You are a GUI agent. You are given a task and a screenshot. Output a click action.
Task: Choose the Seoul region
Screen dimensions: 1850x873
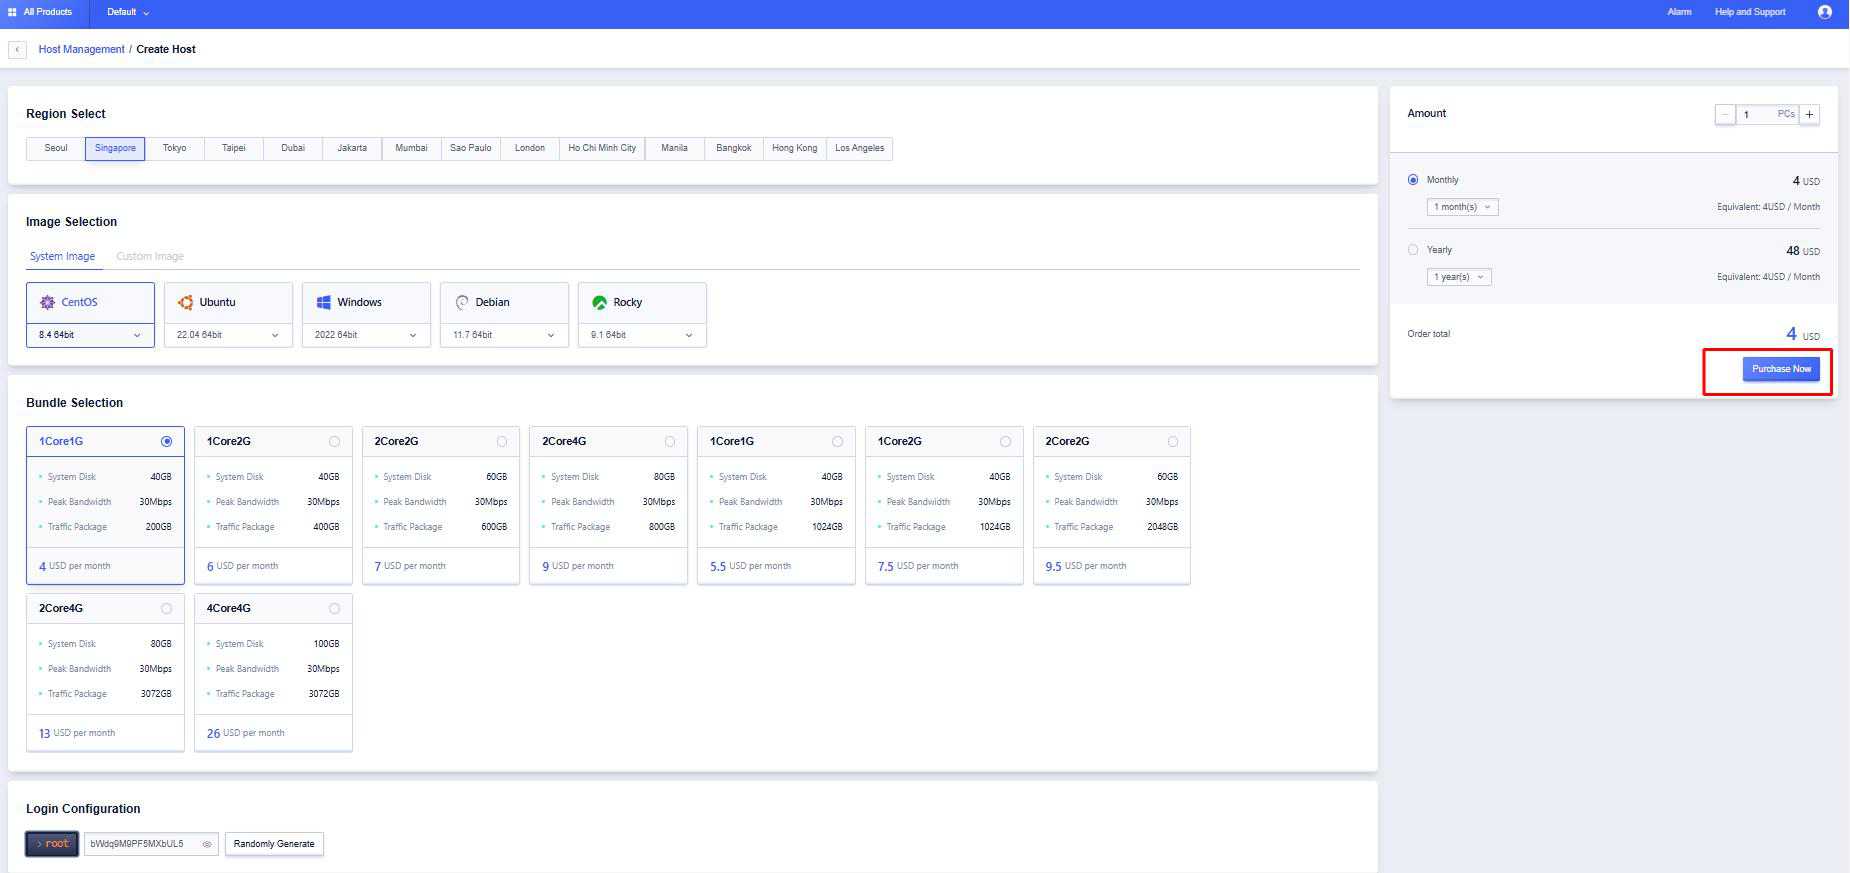(56, 148)
